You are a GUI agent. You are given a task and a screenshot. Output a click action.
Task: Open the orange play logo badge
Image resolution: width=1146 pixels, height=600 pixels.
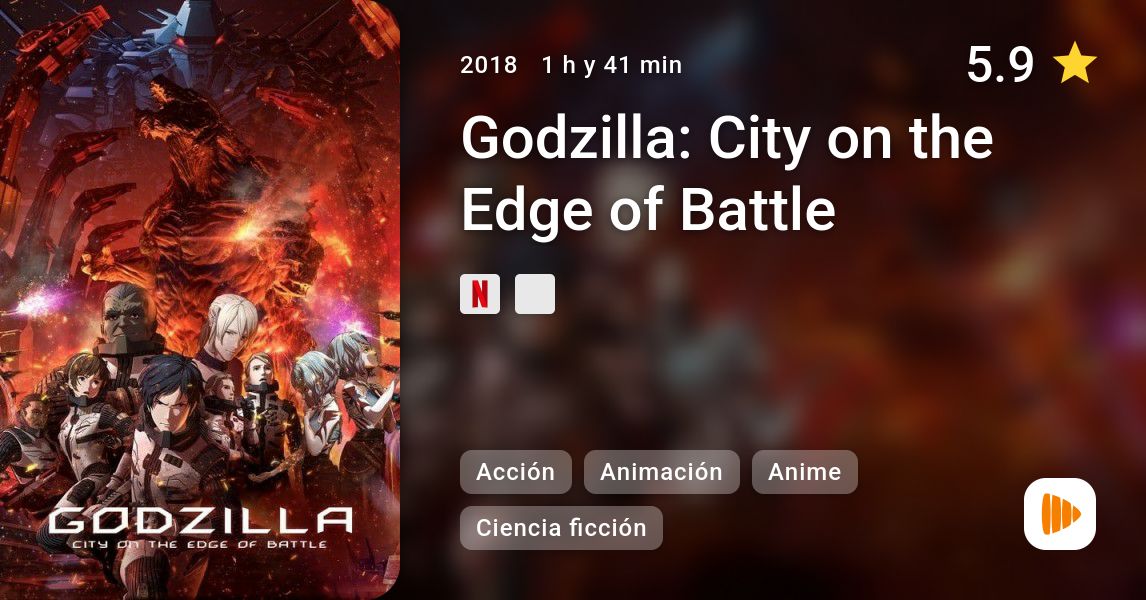(x=1060, y=514)
